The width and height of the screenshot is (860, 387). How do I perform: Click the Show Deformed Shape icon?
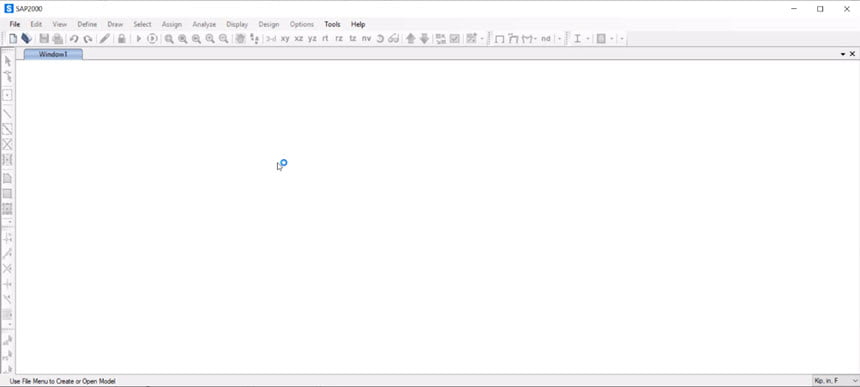pyautogui.click(x=513, y=39)
